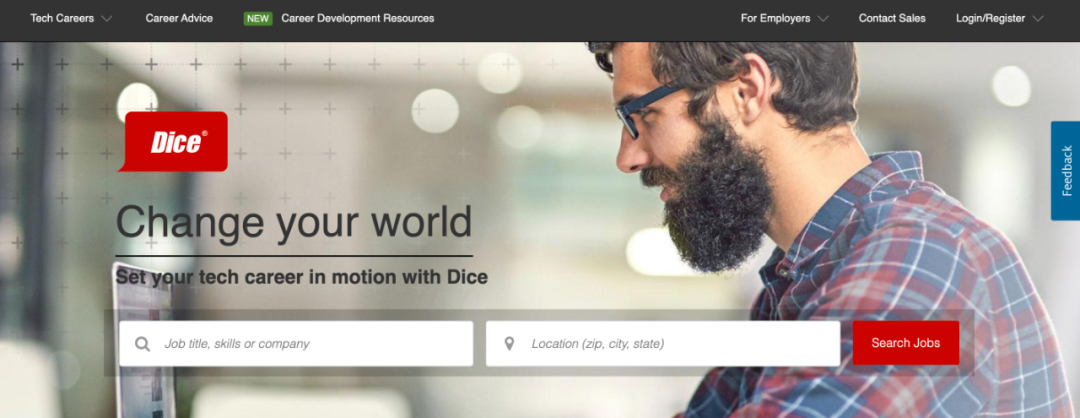
Task: Open Career Development Resources
Action: [x=357, y=19]
